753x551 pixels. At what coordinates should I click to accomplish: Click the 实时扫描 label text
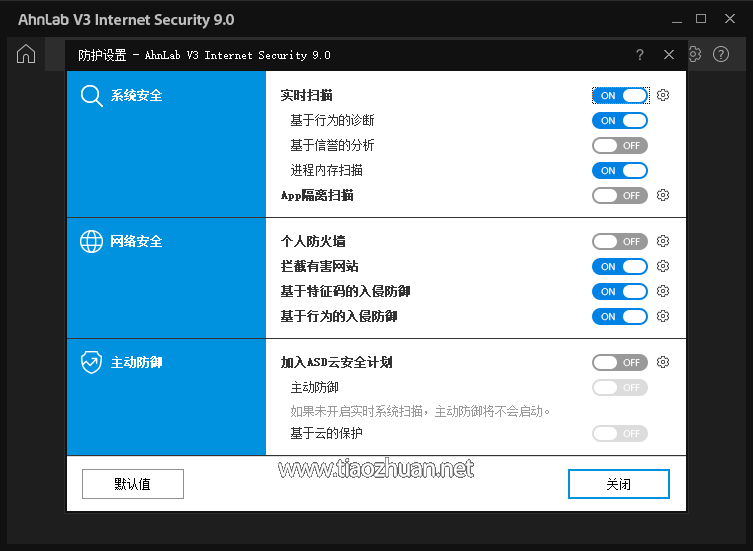(306, 96)
